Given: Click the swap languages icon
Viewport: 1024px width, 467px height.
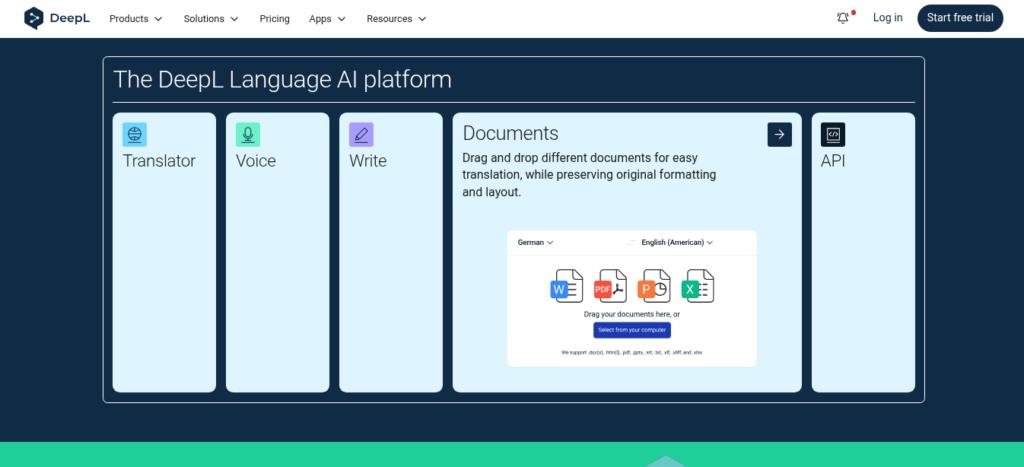Looking at the screenshot, I should tap(632, 242).
